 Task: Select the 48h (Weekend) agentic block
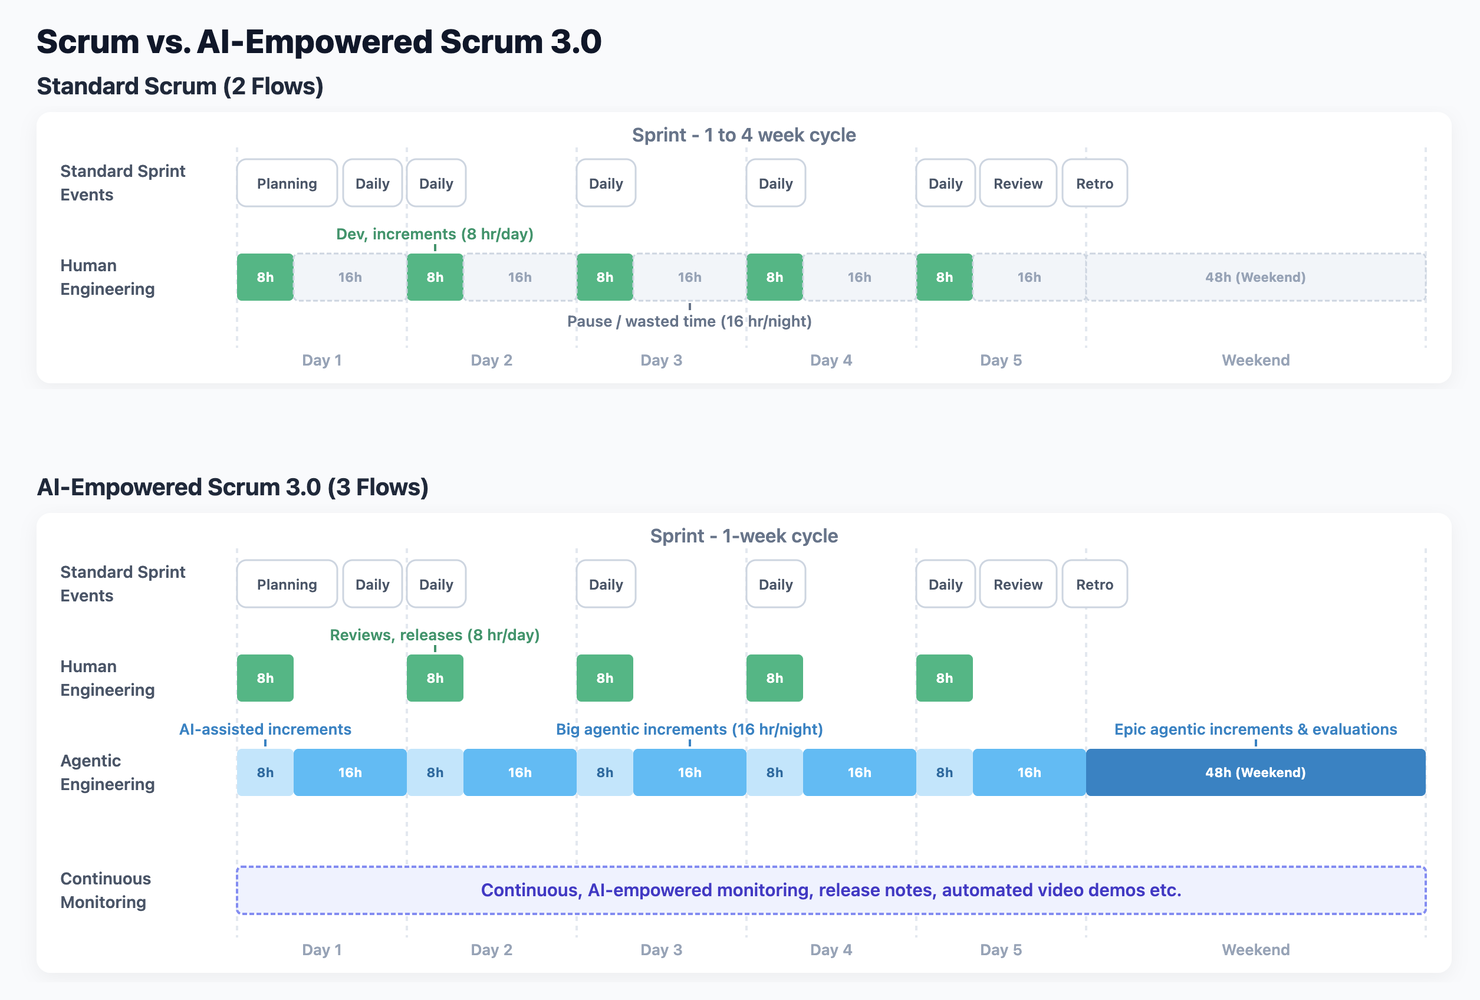tap(1255, 772)
